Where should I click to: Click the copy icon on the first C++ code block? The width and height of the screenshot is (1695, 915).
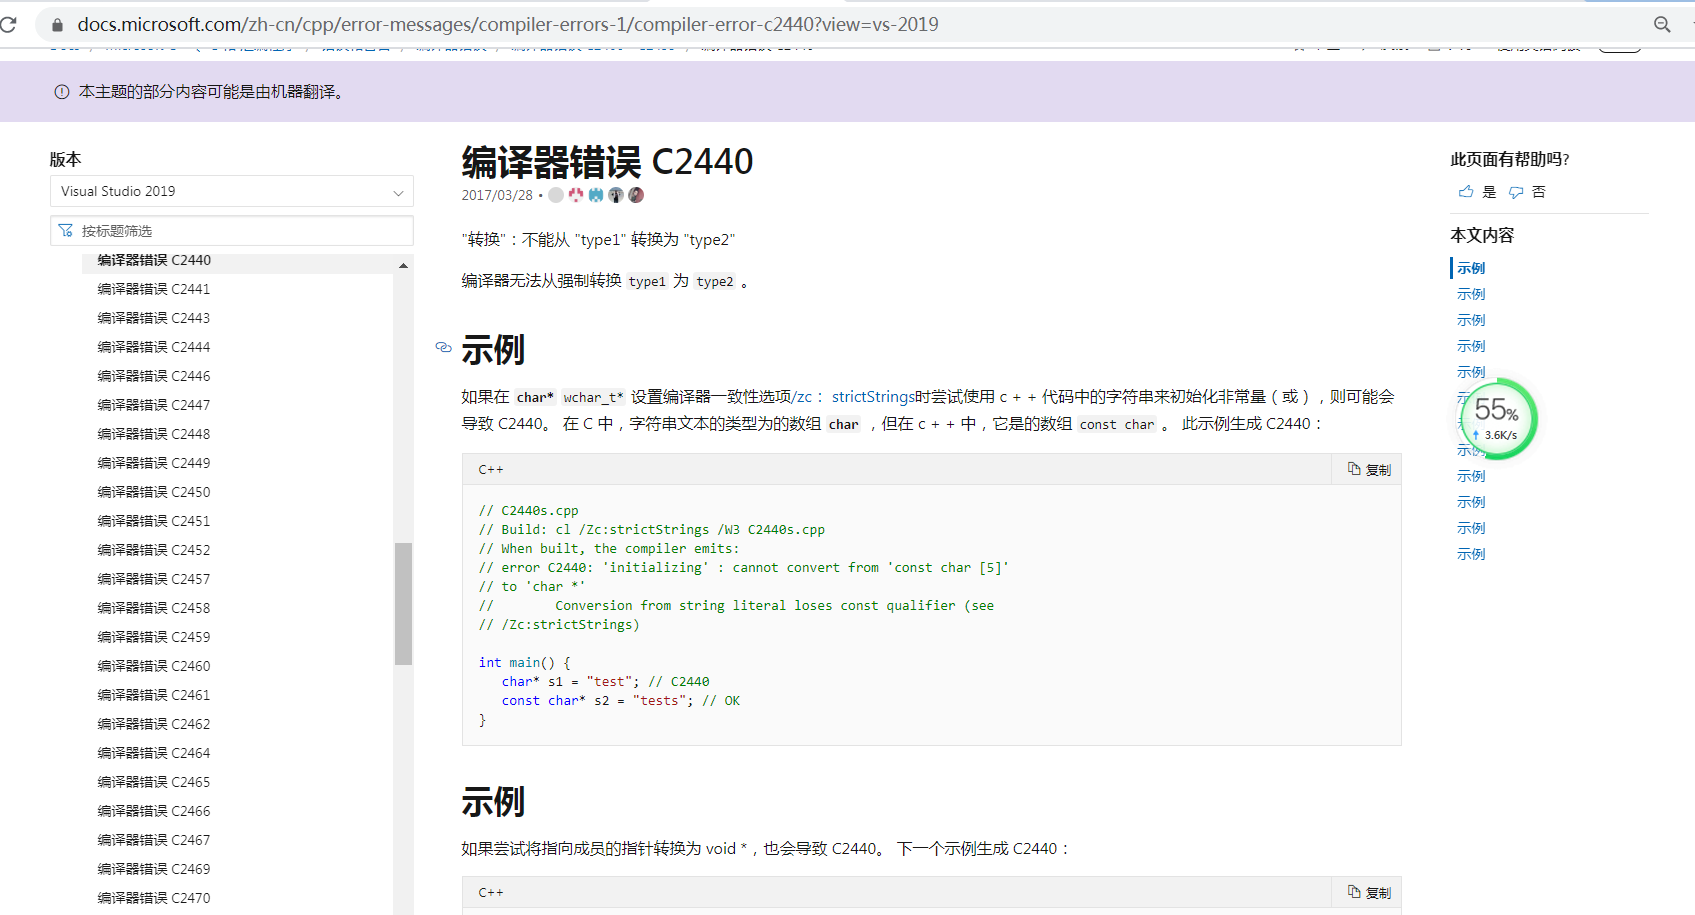click(1355, 469)
